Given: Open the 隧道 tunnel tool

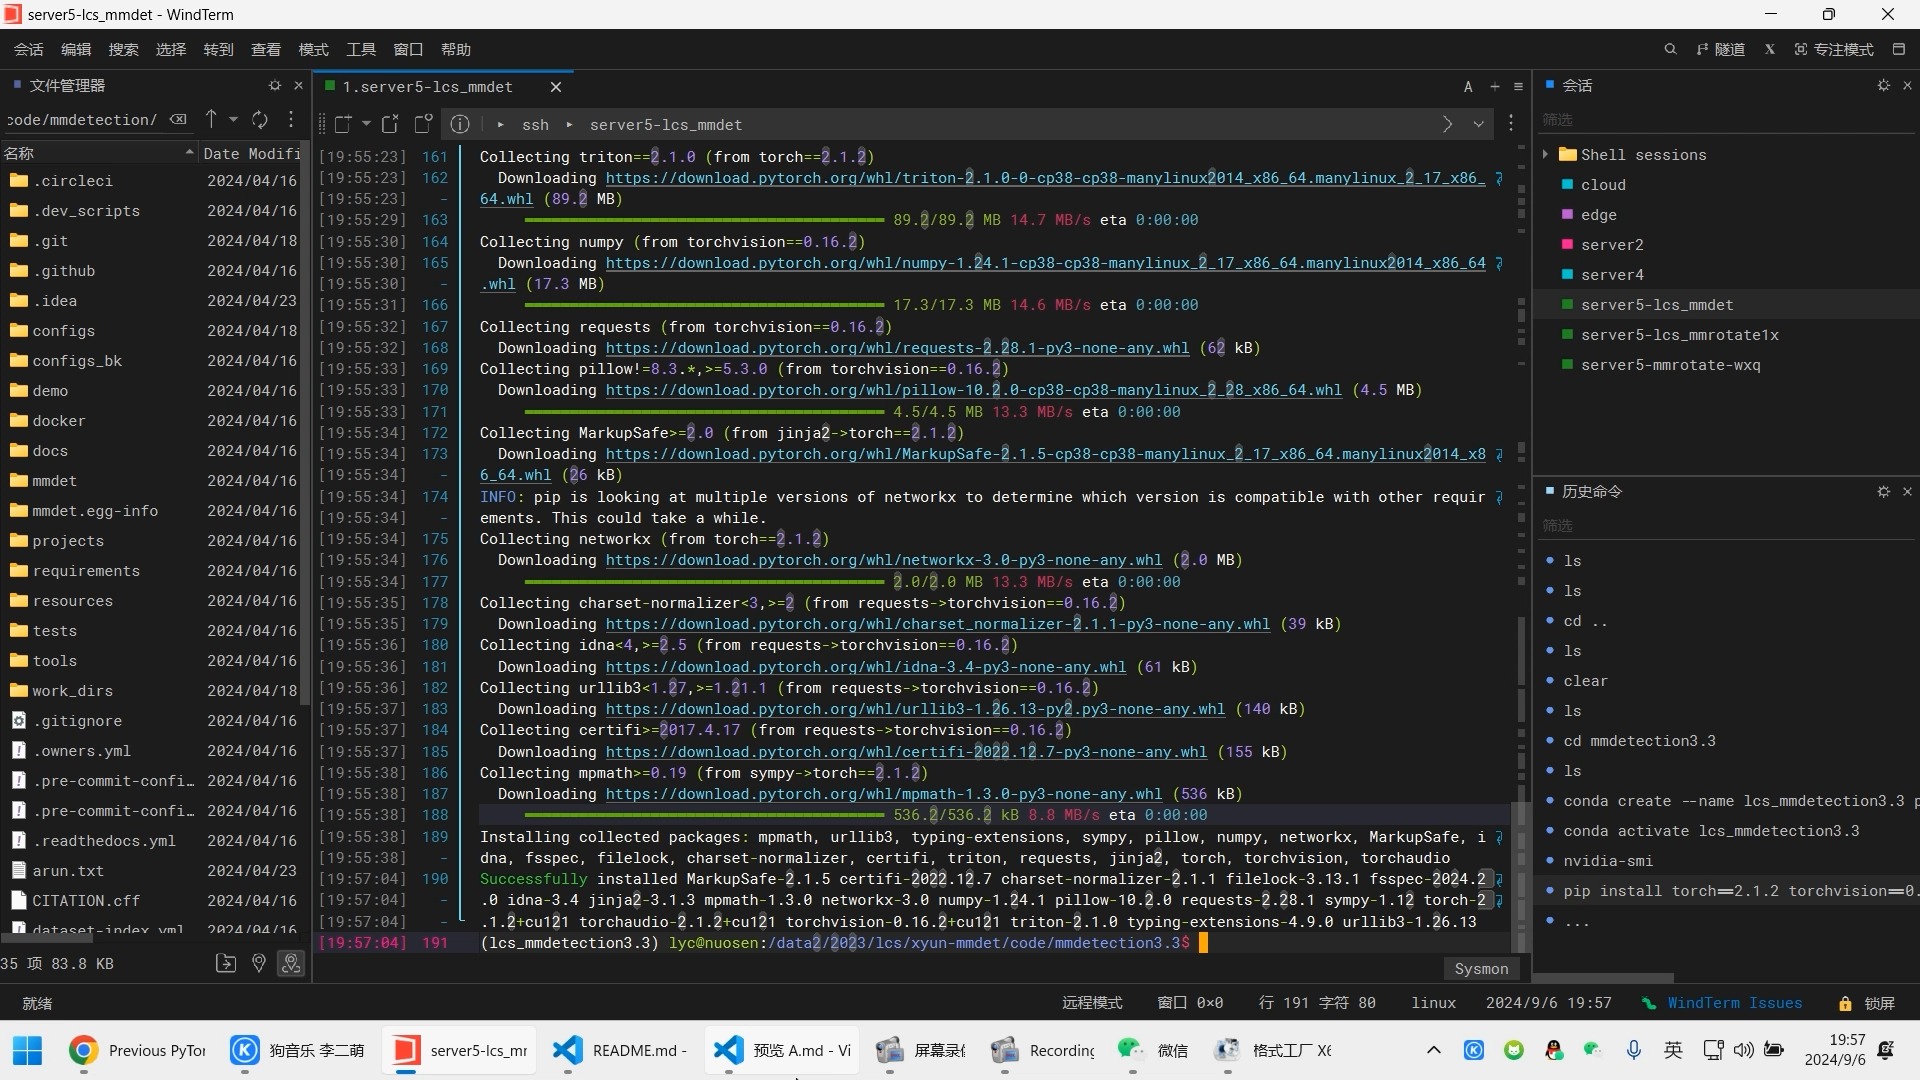Looking at the screenshot, I should [1720, 49].
